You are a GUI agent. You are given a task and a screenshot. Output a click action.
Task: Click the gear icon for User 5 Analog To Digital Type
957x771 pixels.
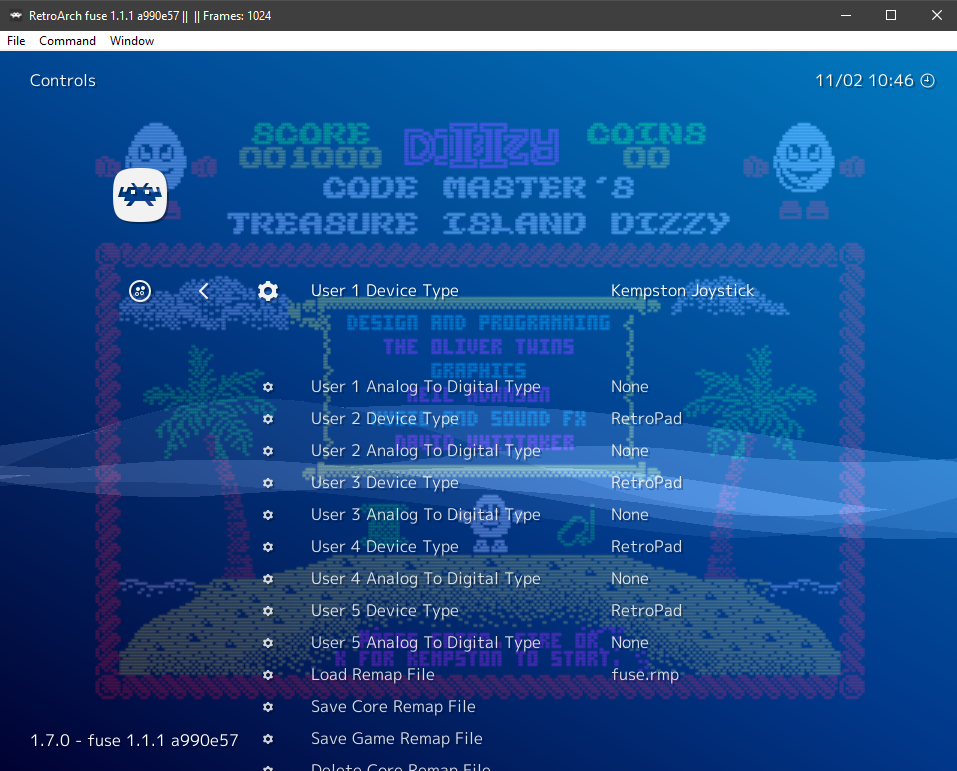268,643
